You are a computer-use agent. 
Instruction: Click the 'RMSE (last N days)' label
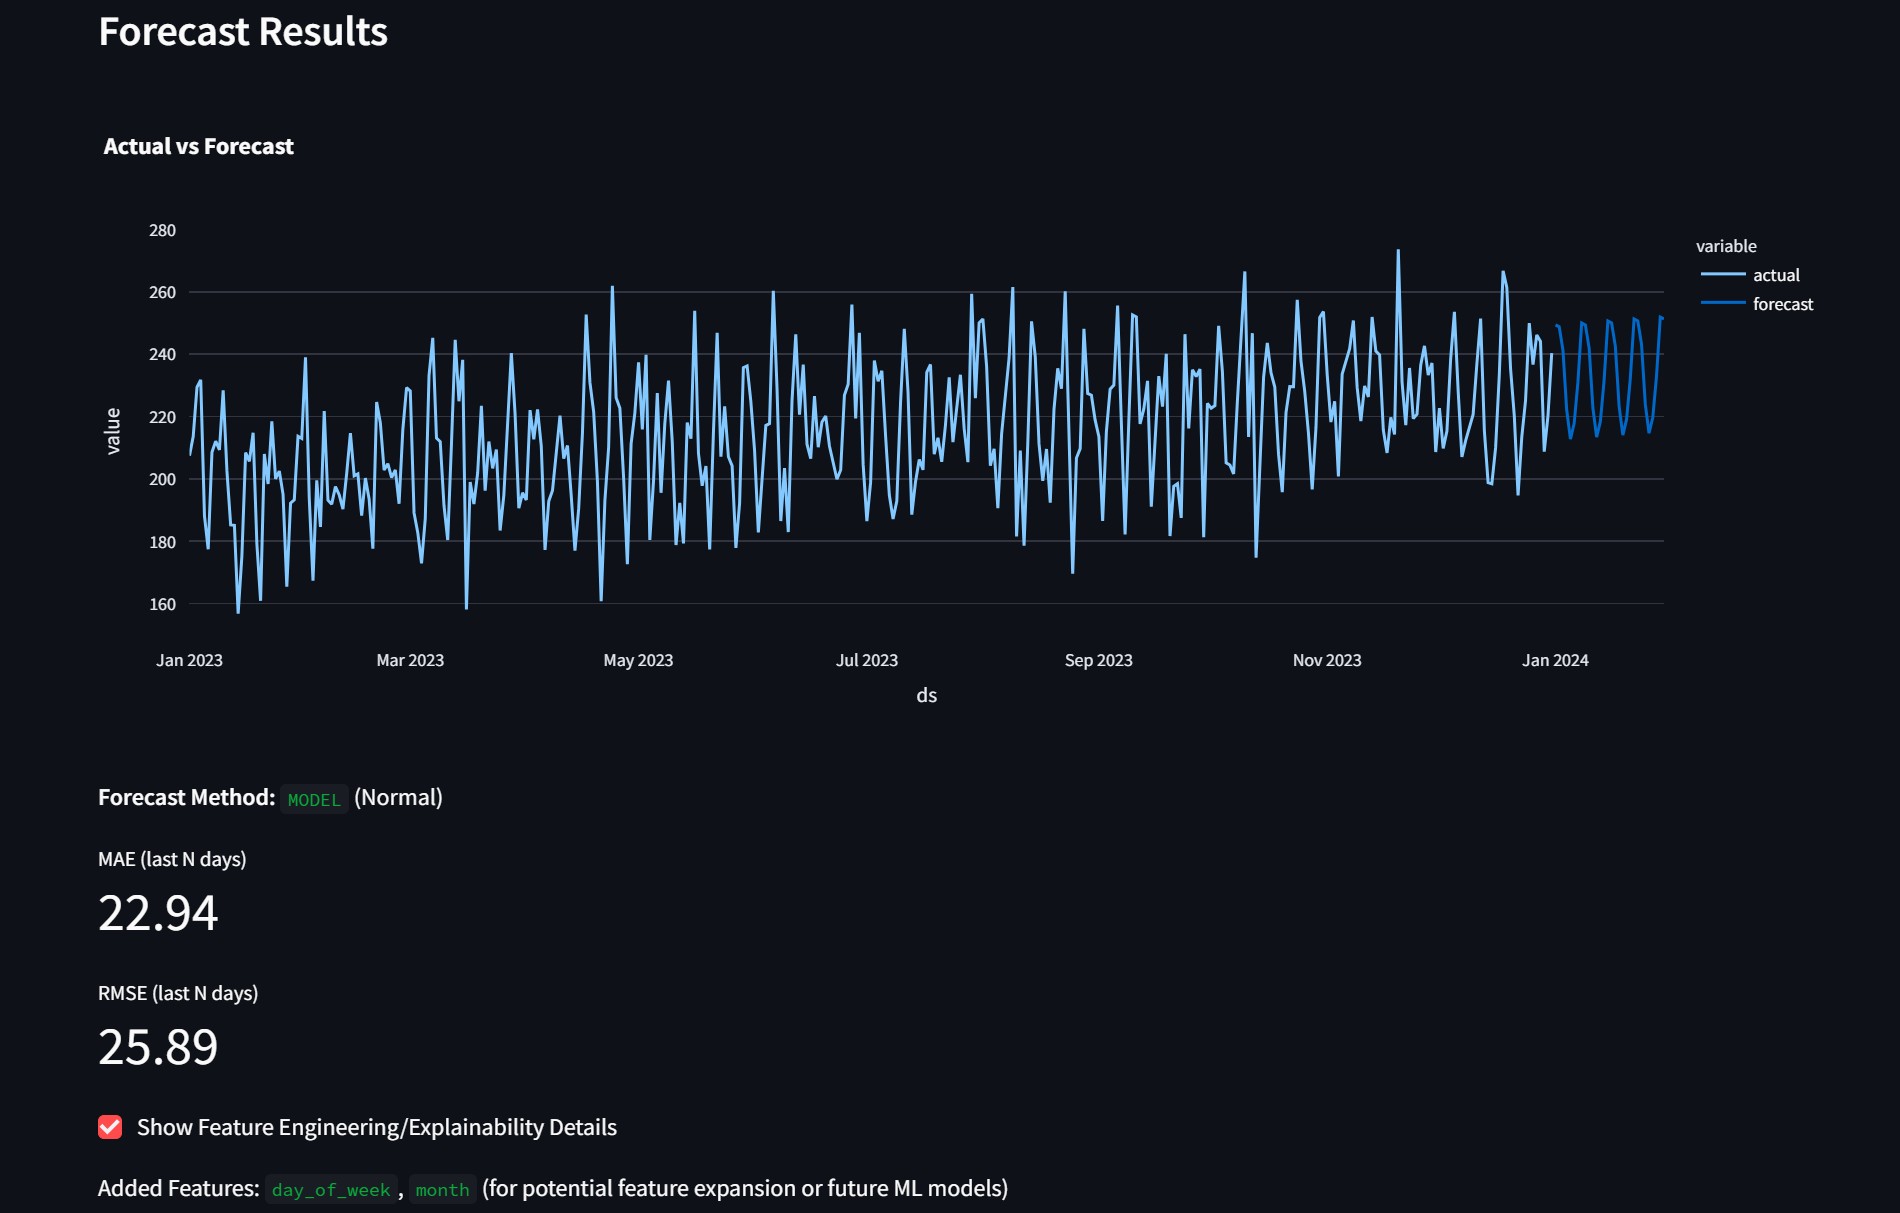click(178, 993)
